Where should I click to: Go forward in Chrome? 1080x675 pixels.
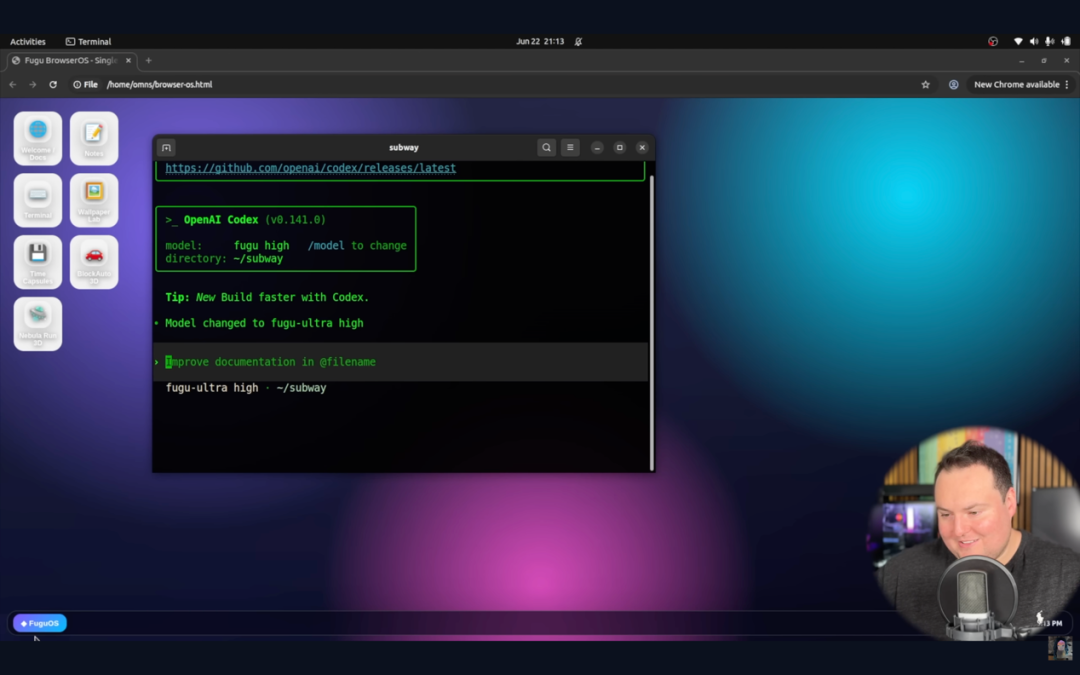click(32, 85)
